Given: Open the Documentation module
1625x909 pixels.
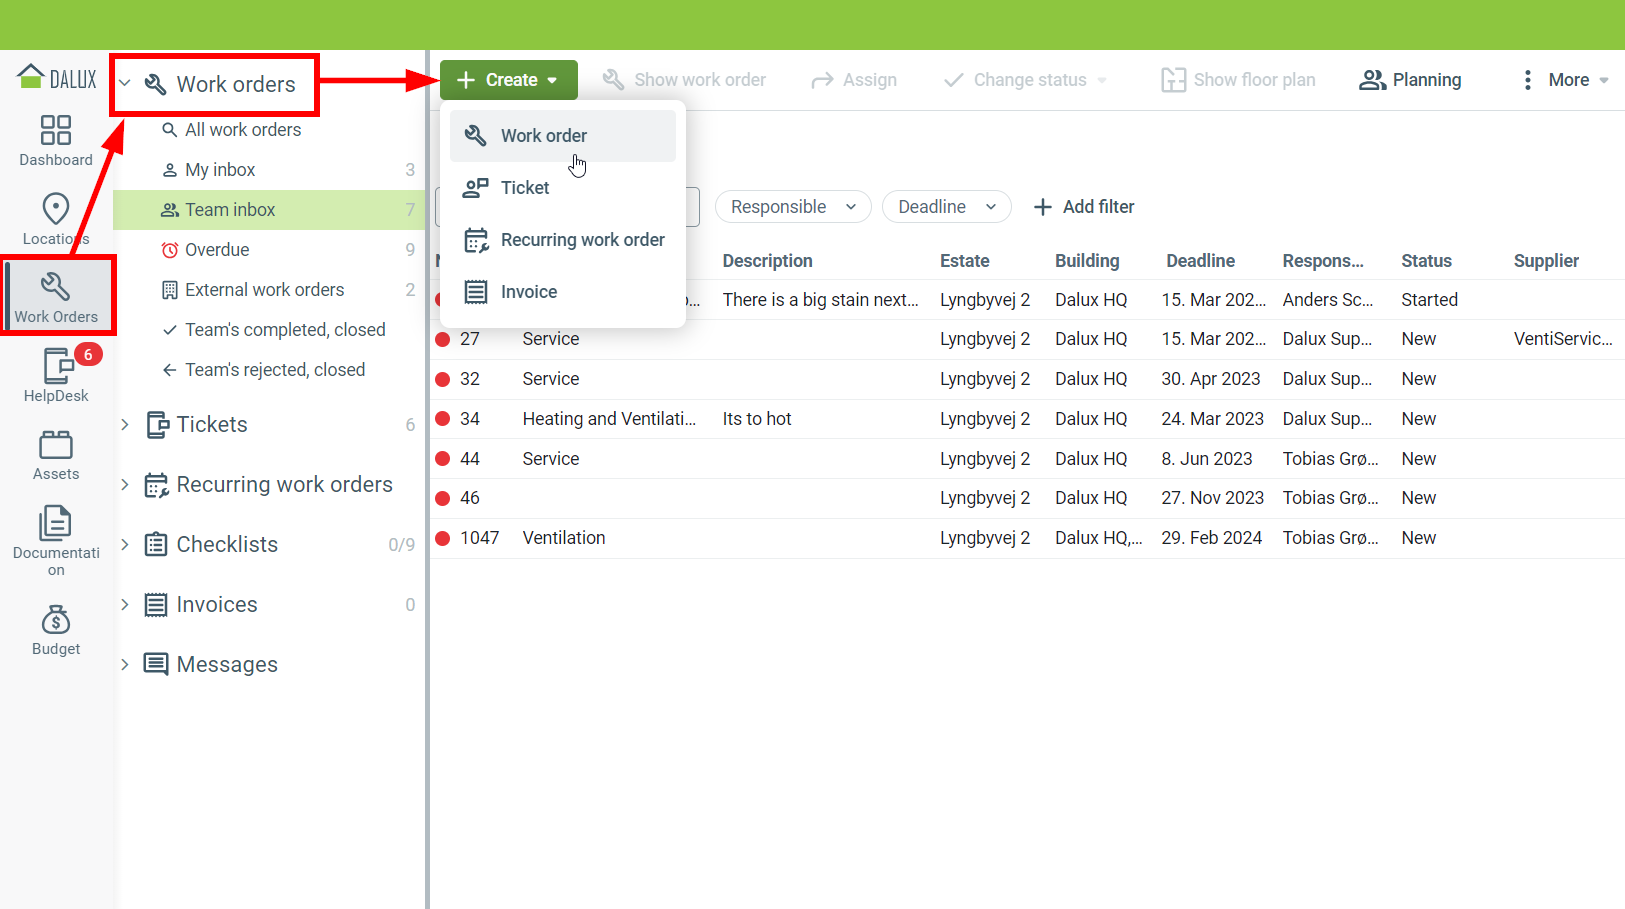Looking at the screenshot, I should (56, 540).
